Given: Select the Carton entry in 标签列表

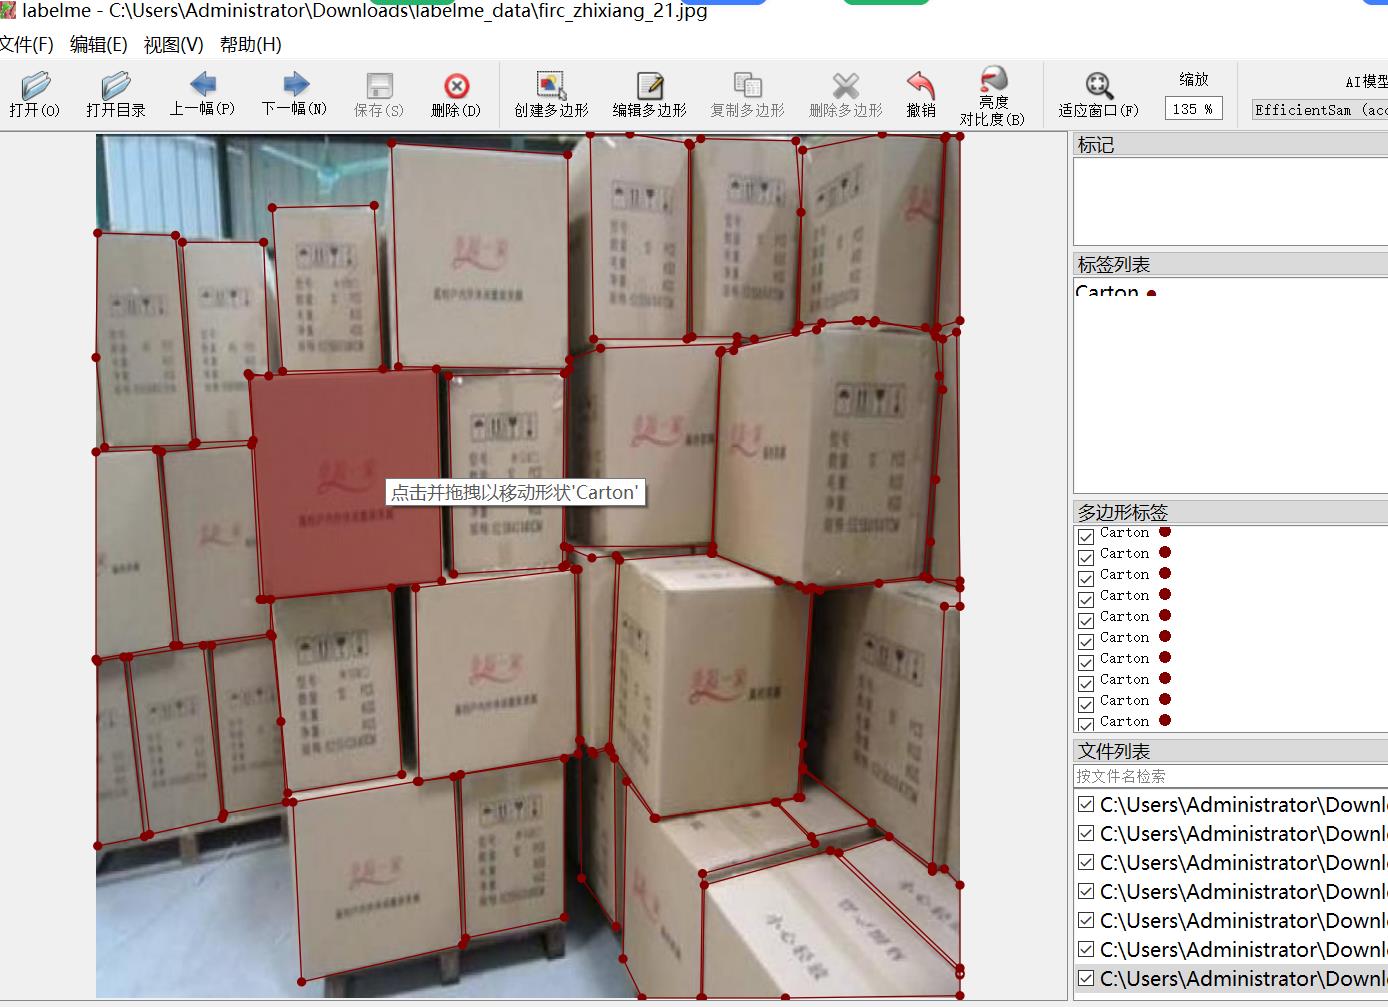Looking at the screenshot, I should 1107,292.
